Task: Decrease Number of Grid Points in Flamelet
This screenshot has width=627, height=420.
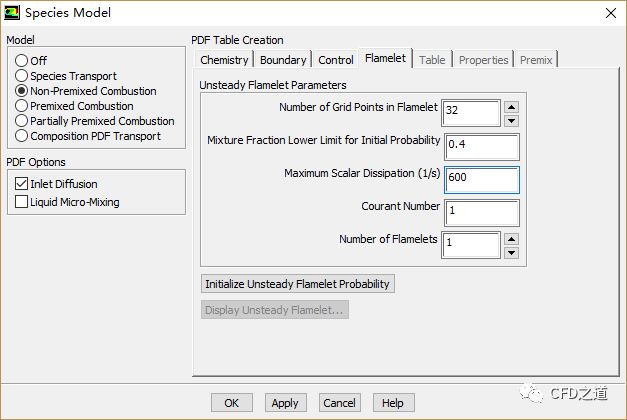Action: click(x=511, y=121)
